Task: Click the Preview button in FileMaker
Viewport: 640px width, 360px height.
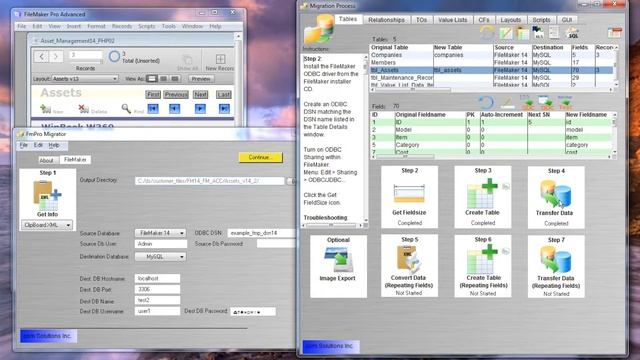Action: (201, 79)
